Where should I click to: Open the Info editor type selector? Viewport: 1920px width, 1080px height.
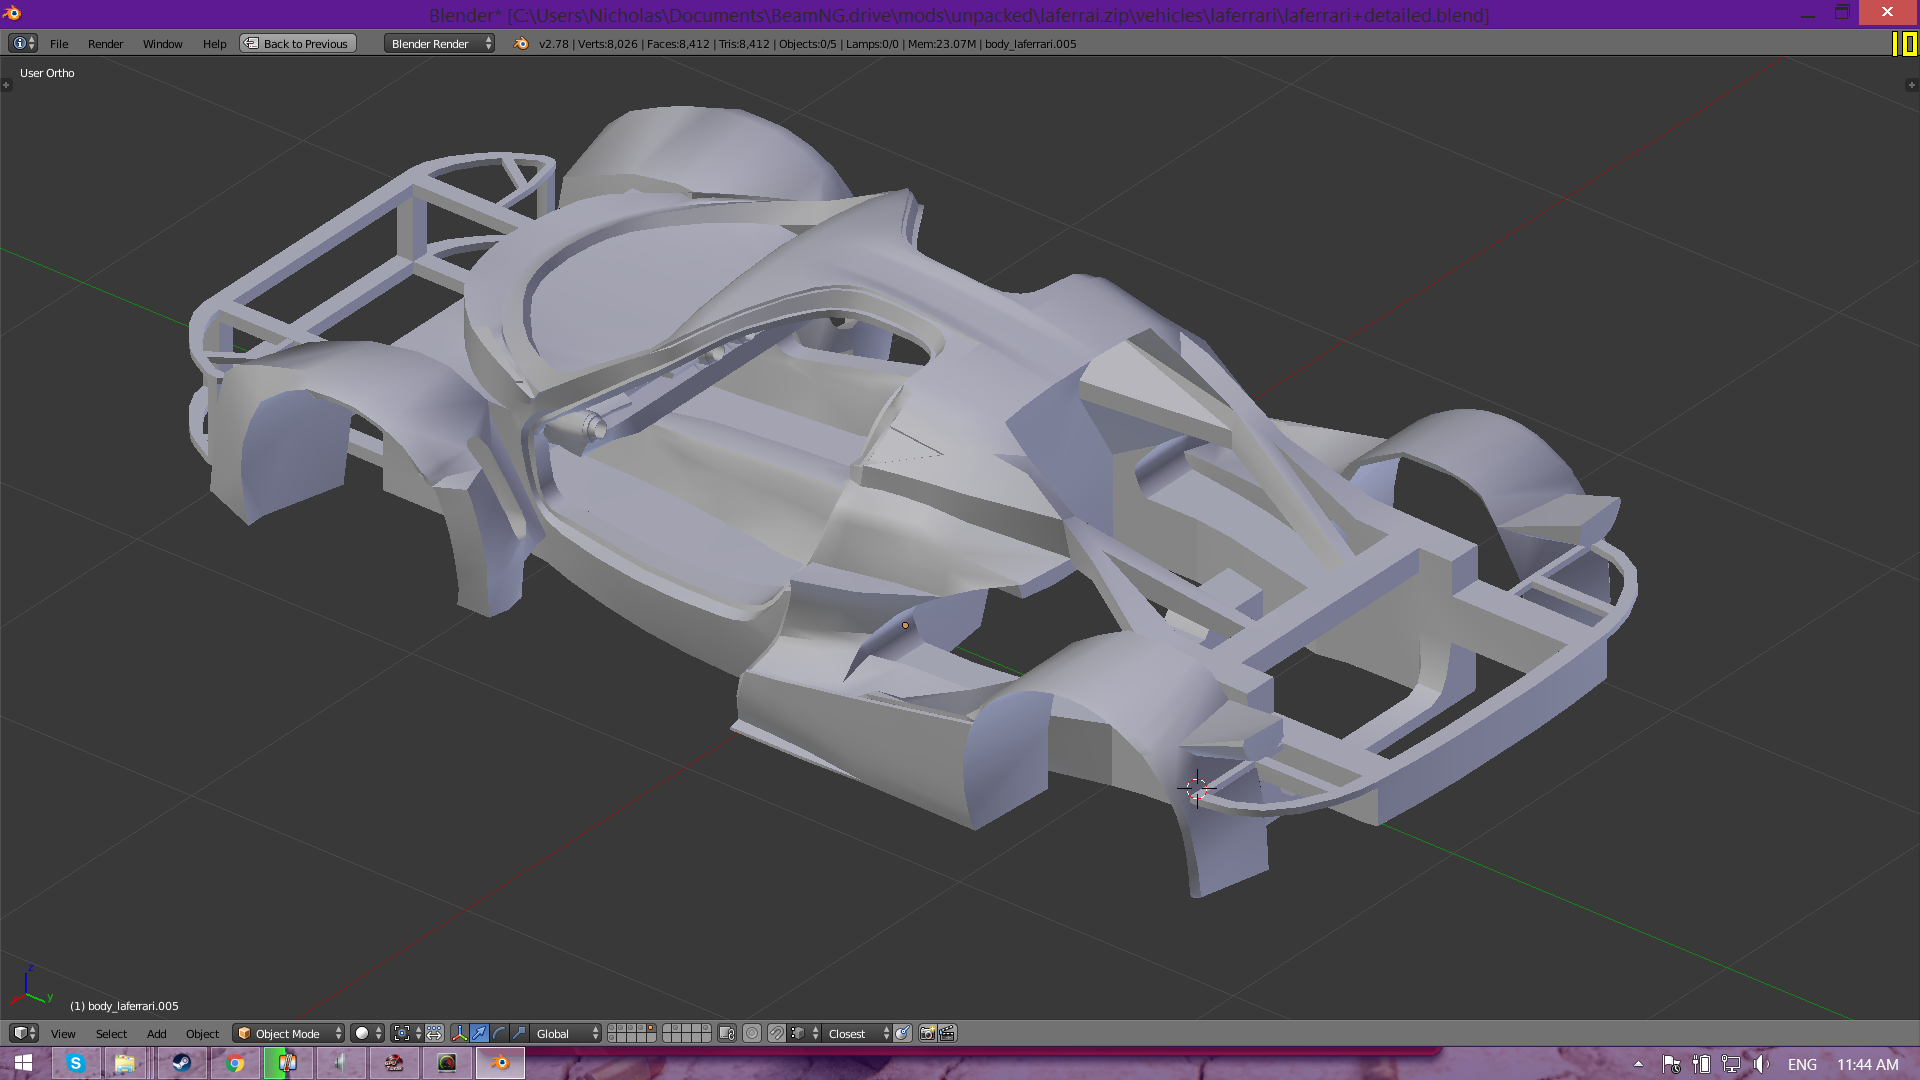tap(22, 43)
